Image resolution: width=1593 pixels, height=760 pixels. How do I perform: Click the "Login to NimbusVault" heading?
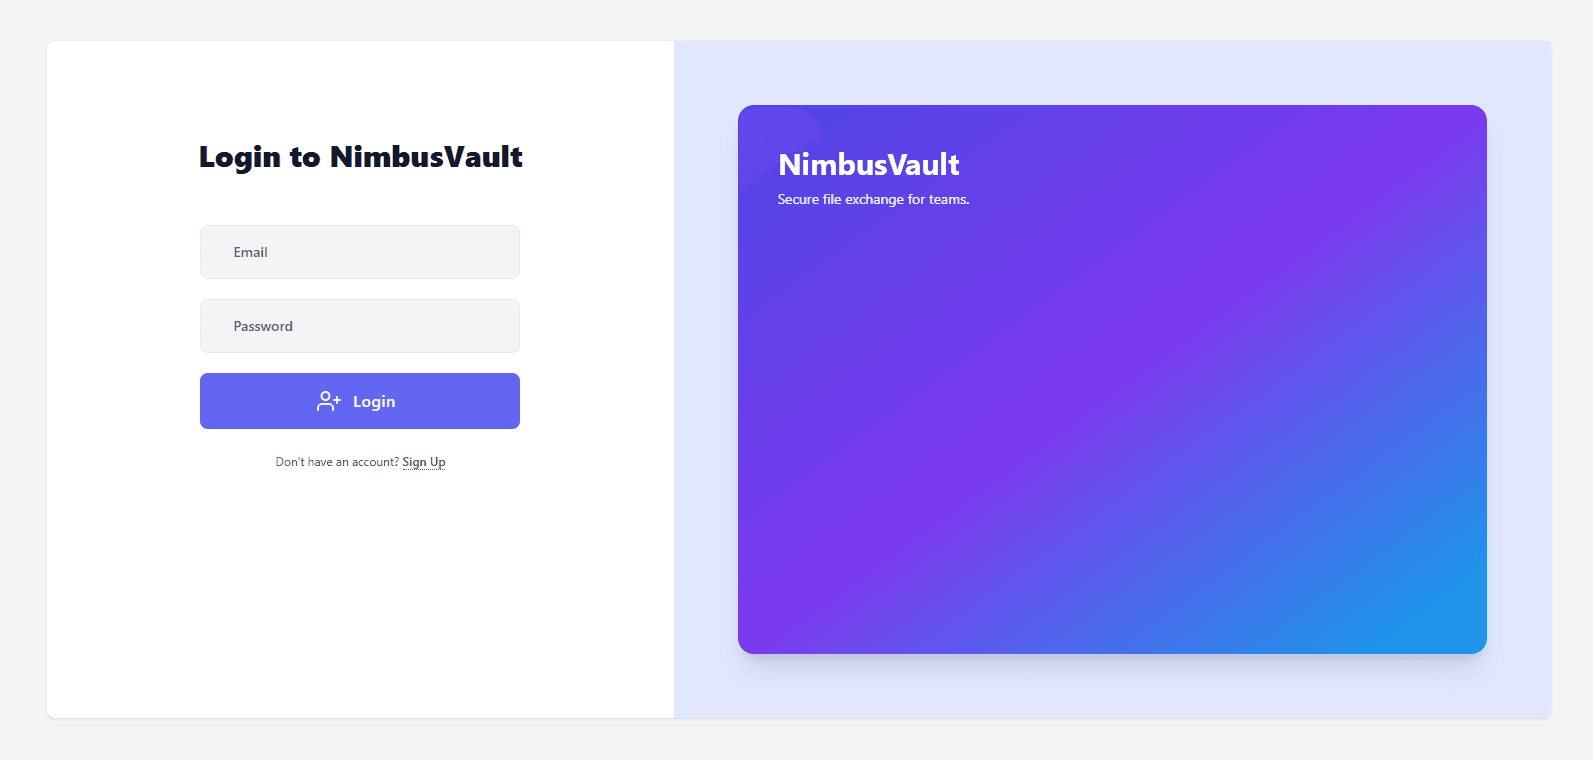[360, 157]
